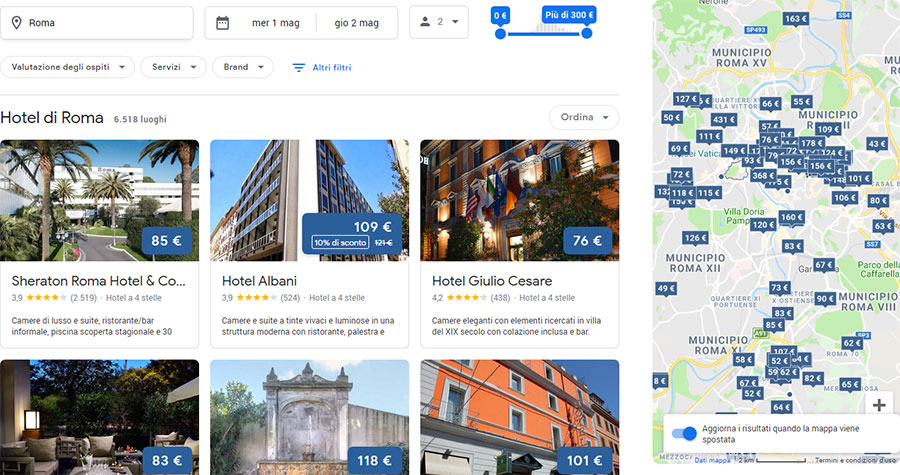Open the Valutazione degli ospiti dropdown
900x475 pixels.
[68, 67]
